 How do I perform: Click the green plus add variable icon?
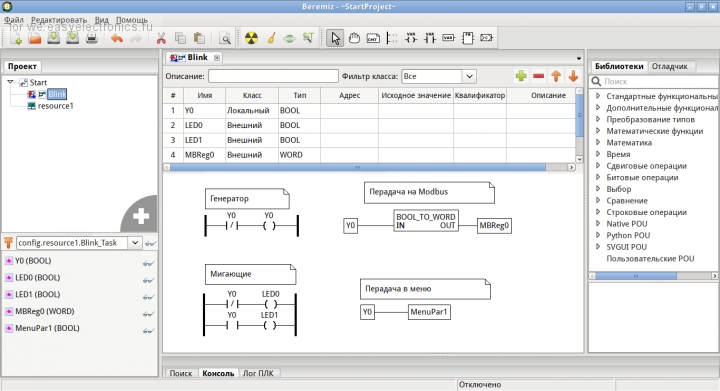[521, 76]
